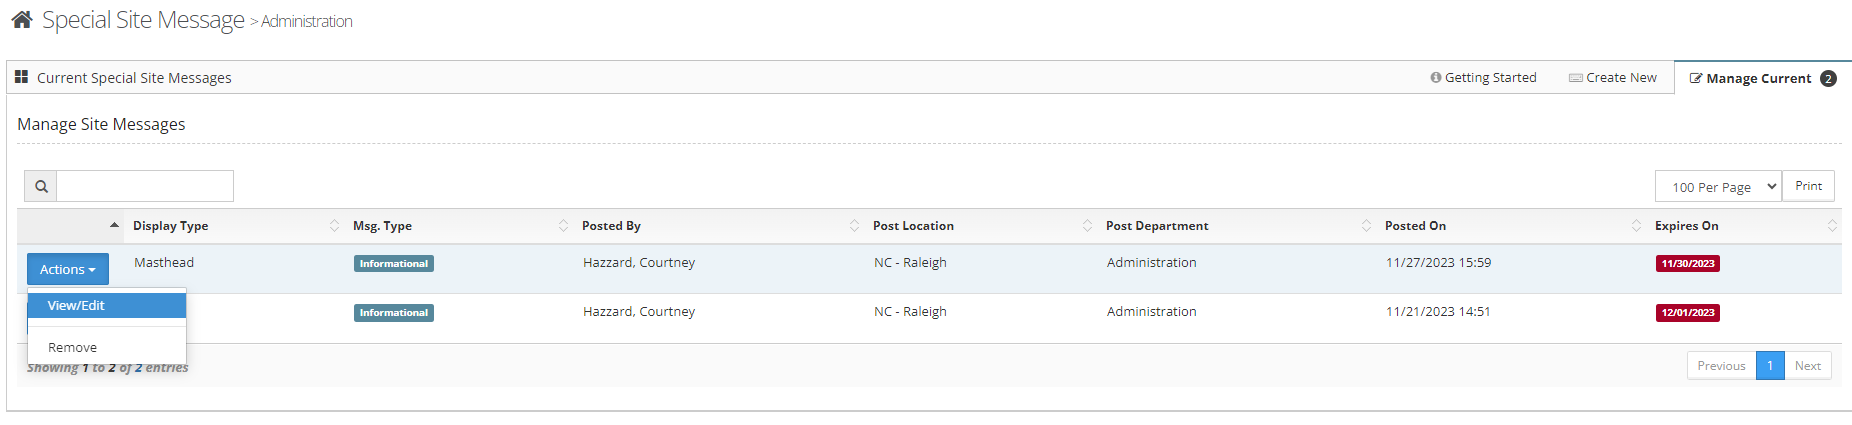
Task: Click page number 1 in pagination
Action: click(1769, 366)
